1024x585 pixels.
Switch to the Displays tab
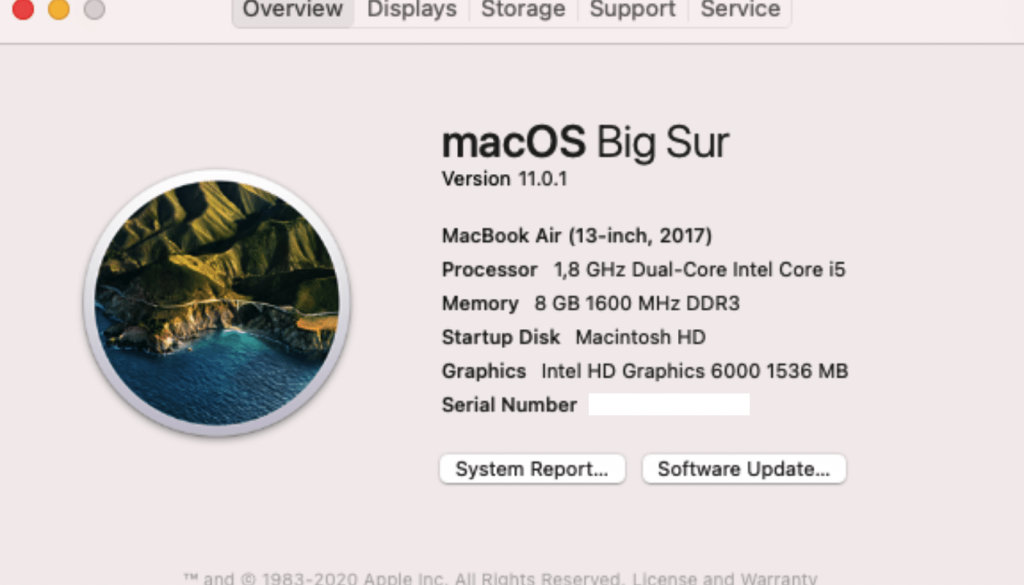[410, 11]
